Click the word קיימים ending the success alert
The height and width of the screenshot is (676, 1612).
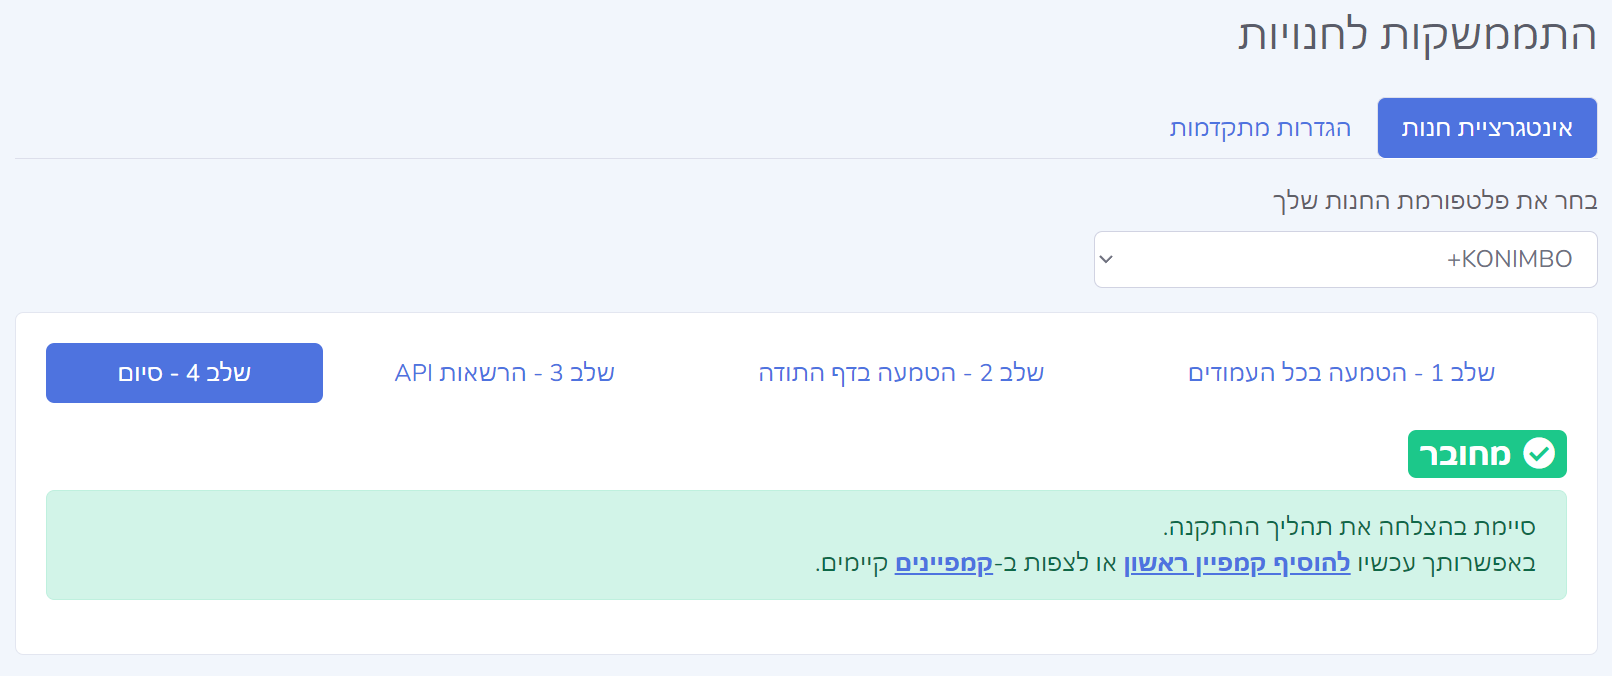pyautogui.click(x=852, y=563)
